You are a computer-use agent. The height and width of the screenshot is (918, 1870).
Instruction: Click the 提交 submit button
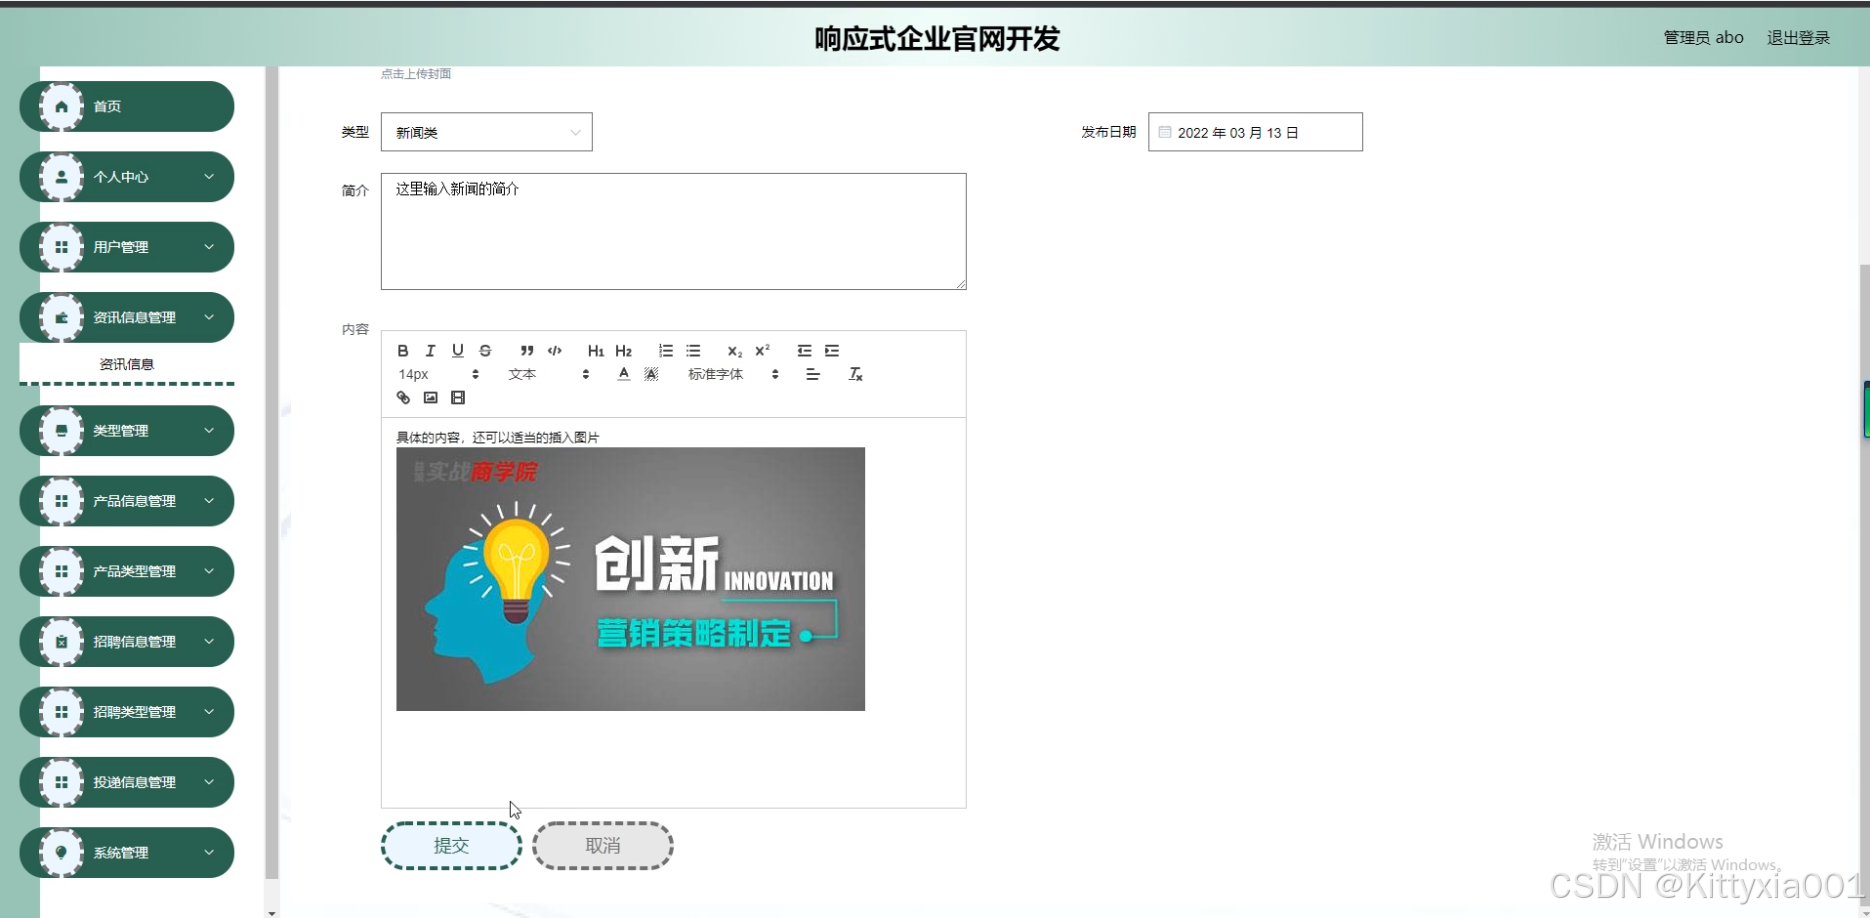point(451,846)
